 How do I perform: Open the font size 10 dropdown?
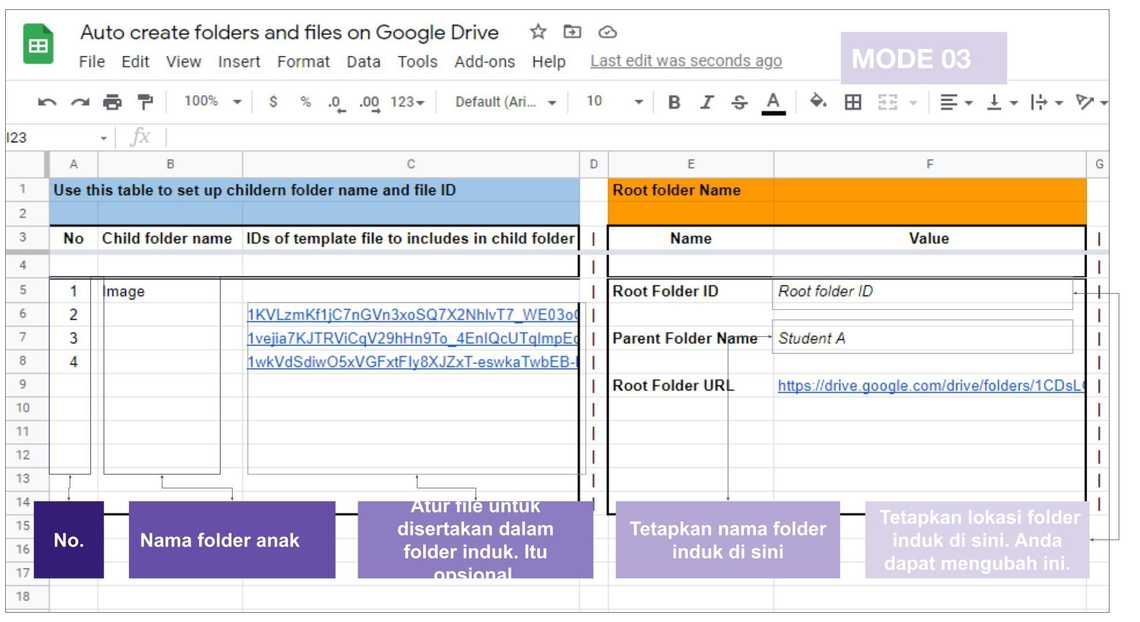[x=614, y=102]
